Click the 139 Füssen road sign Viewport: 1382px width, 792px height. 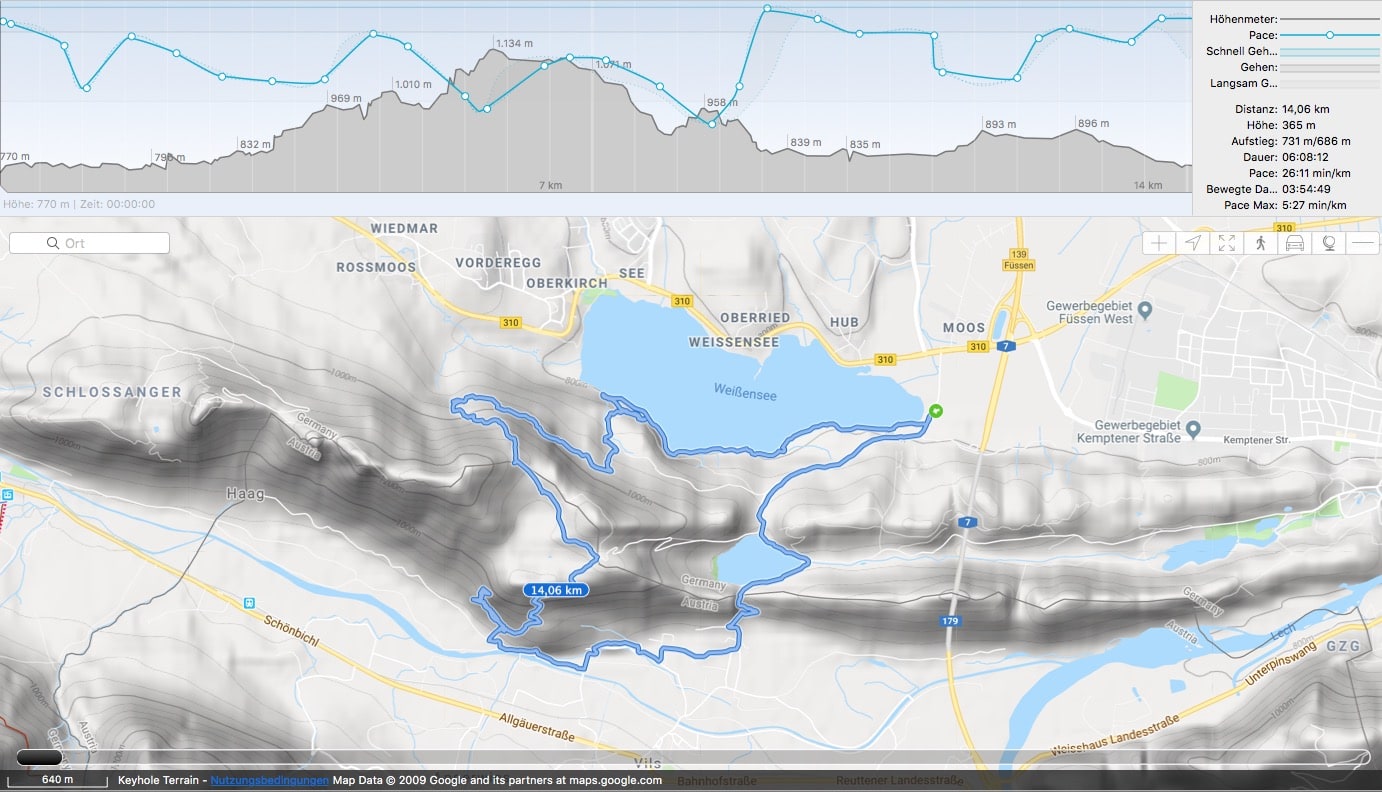coord(1020,260)
